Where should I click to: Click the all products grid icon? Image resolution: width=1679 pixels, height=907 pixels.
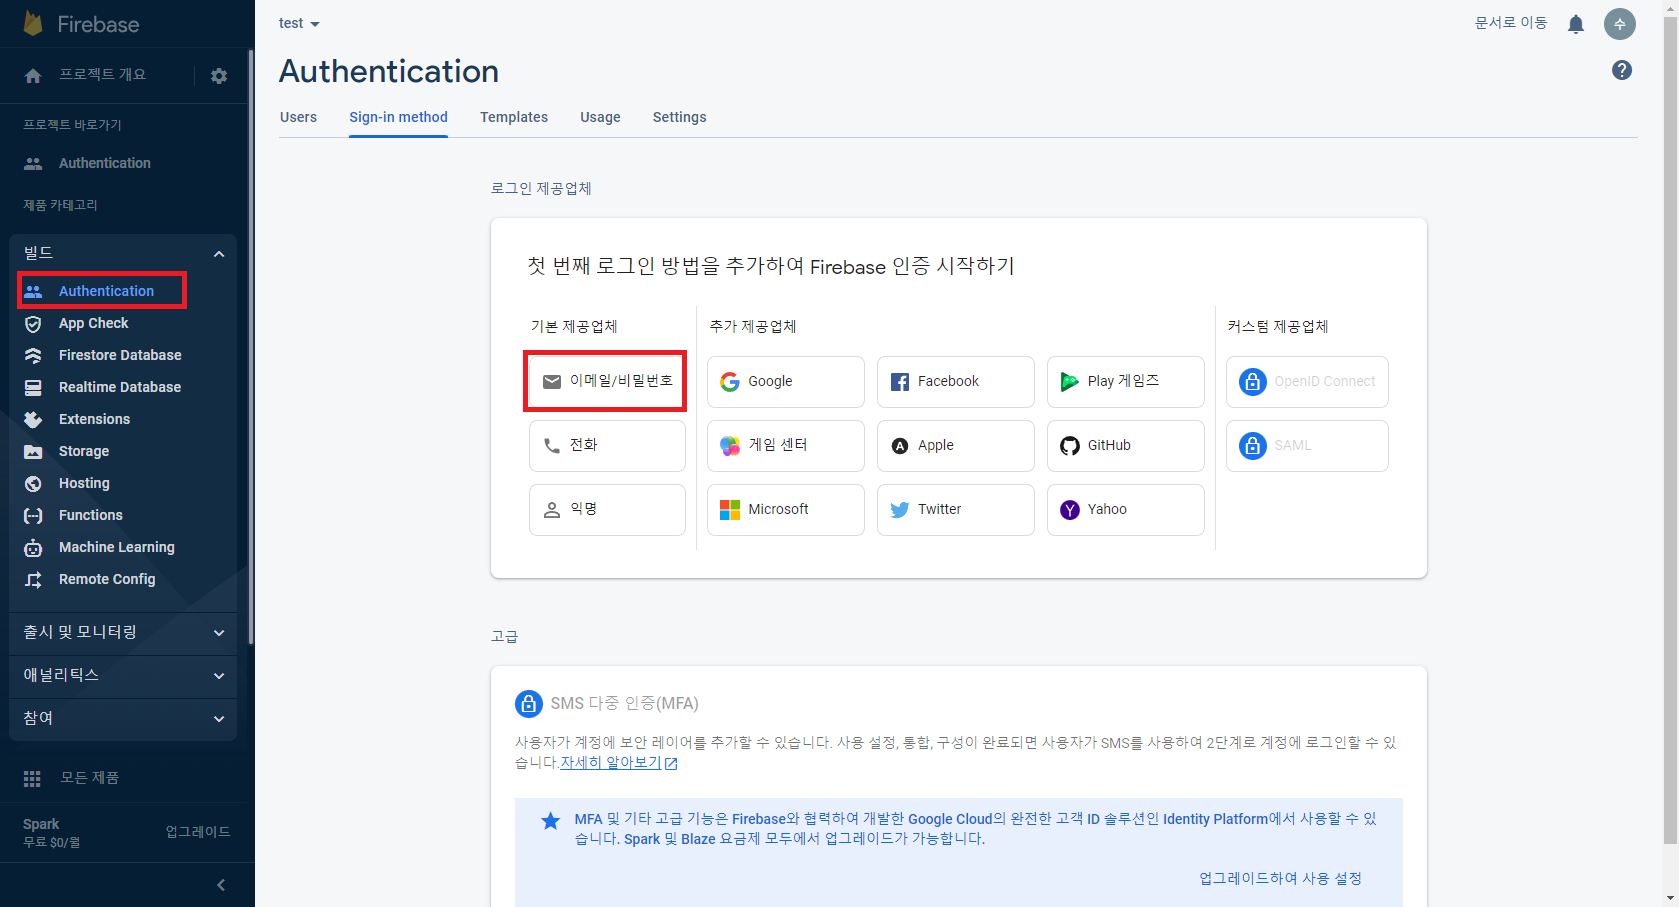(32, 778)
